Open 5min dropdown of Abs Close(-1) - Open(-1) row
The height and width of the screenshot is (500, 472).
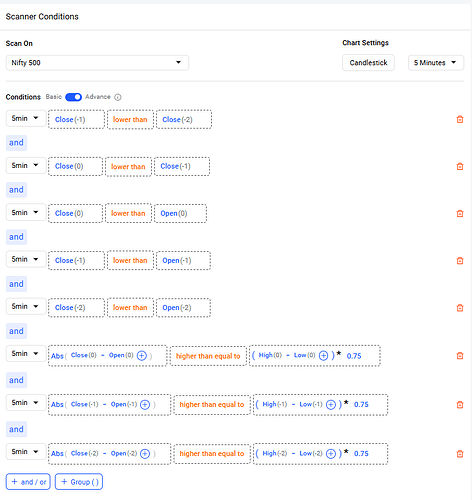(26, 402)
